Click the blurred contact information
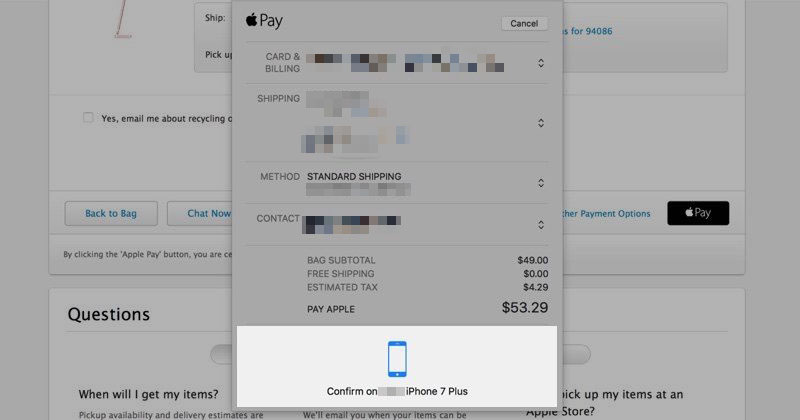The image size is (800, 420). (x=351, y=225)
